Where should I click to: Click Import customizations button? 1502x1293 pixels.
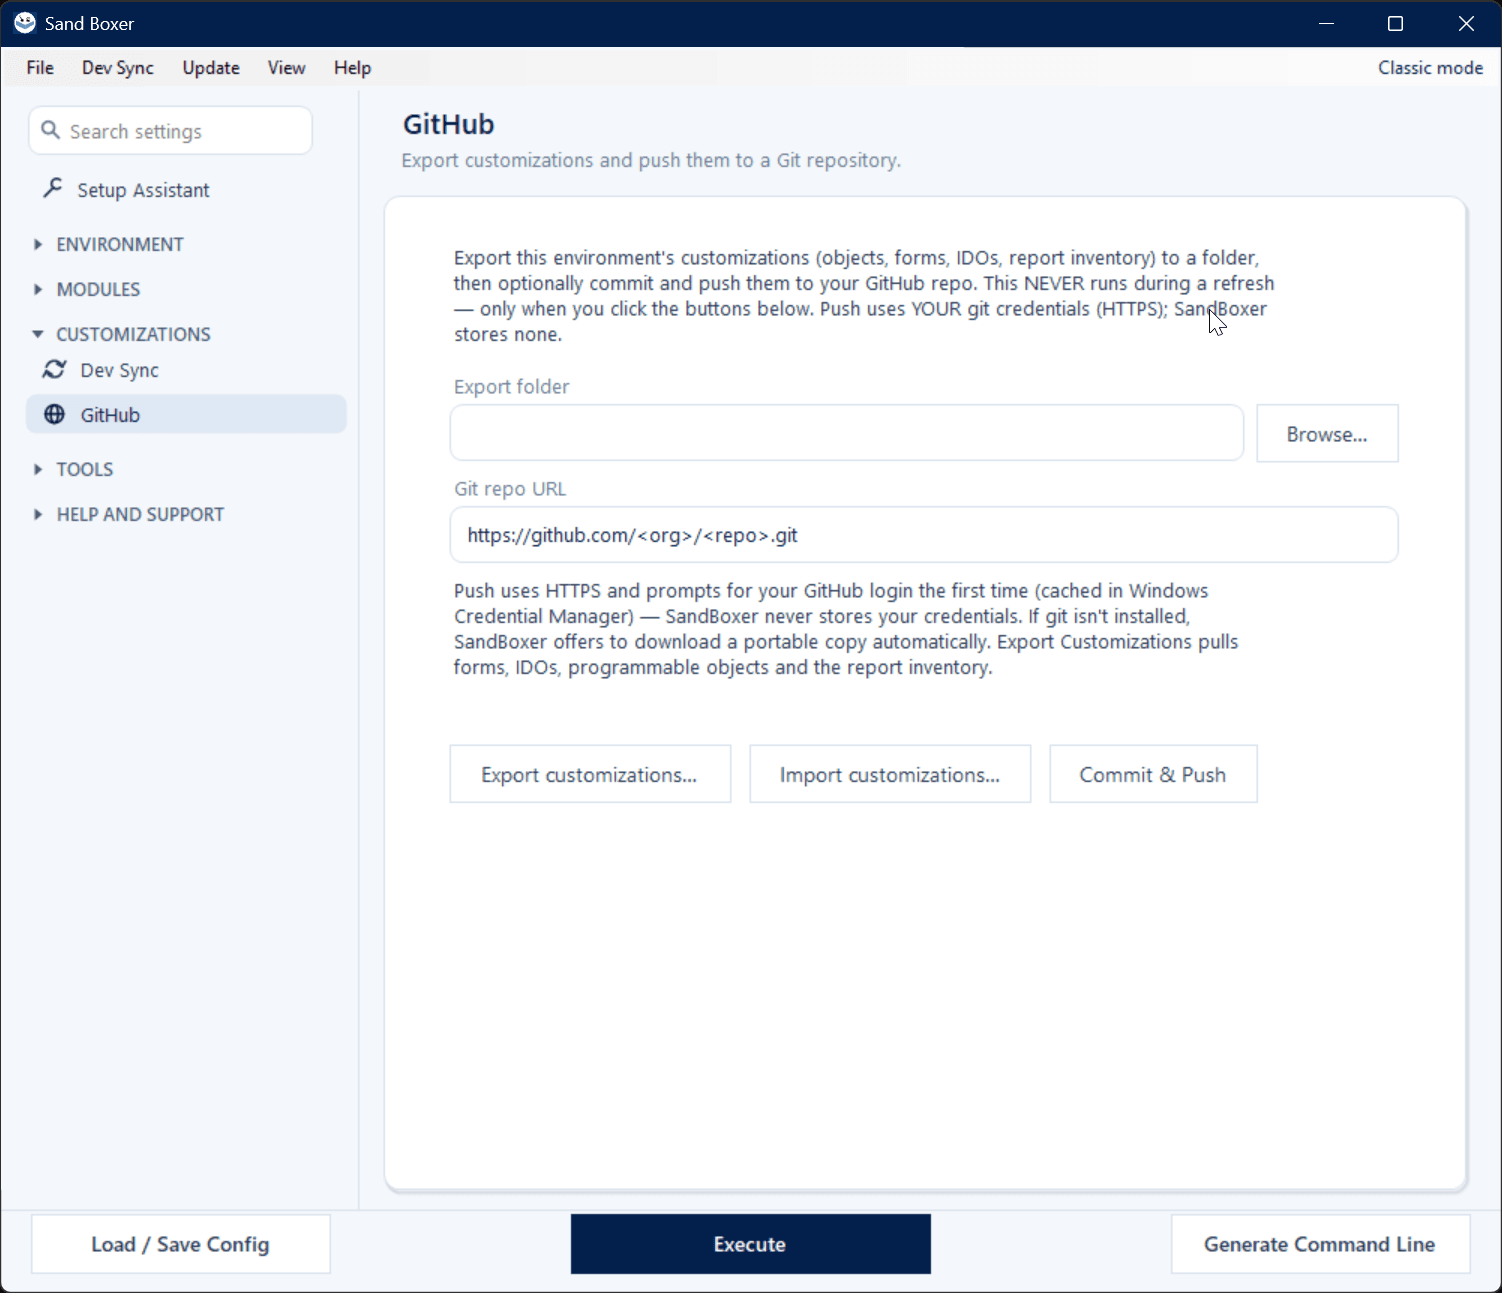click(890, 775)
